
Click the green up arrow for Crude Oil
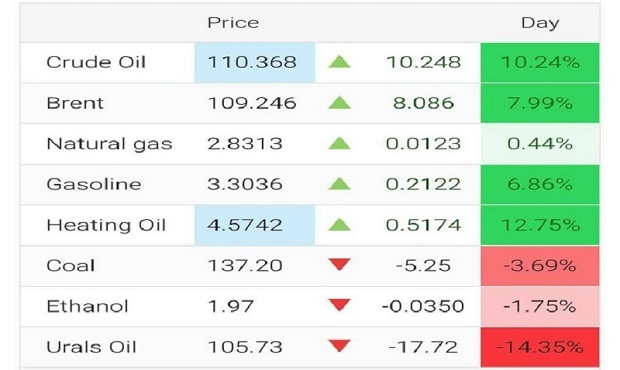click(339, 62)
